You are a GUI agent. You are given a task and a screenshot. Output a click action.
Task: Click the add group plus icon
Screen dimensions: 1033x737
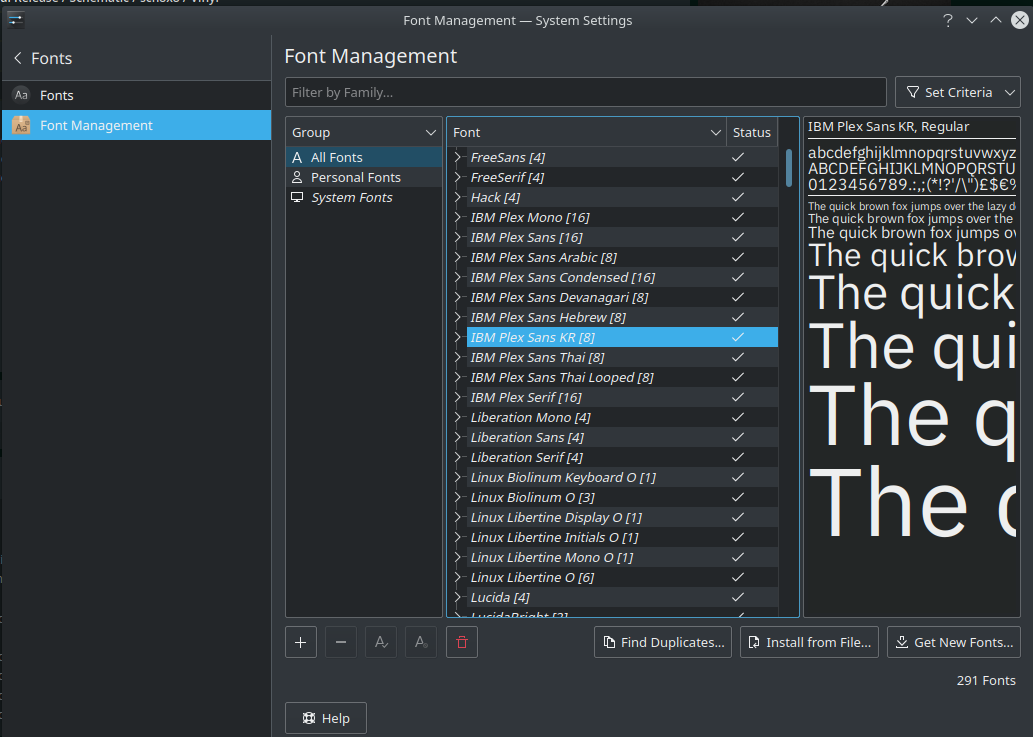300,642
